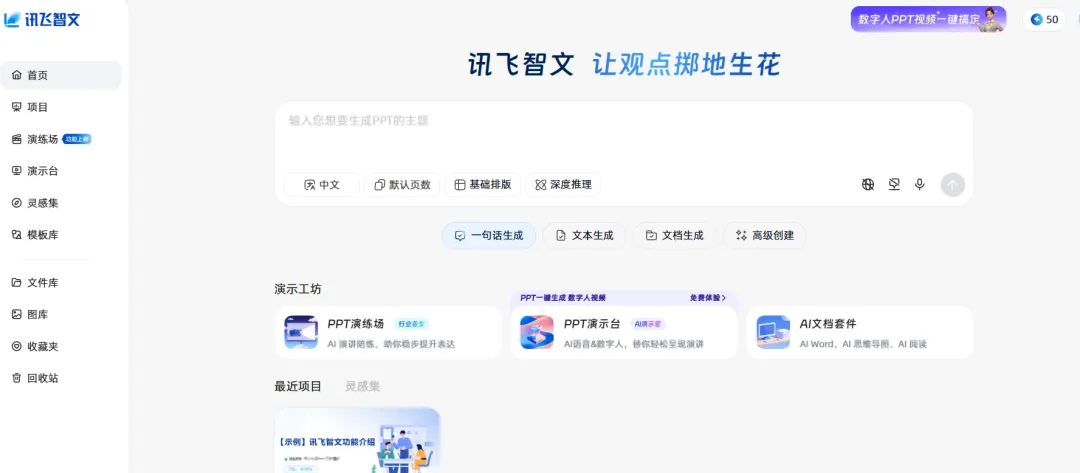Open the 默认页数 dropdown
The image size is (1080, 473).
(x=402, y=185)
